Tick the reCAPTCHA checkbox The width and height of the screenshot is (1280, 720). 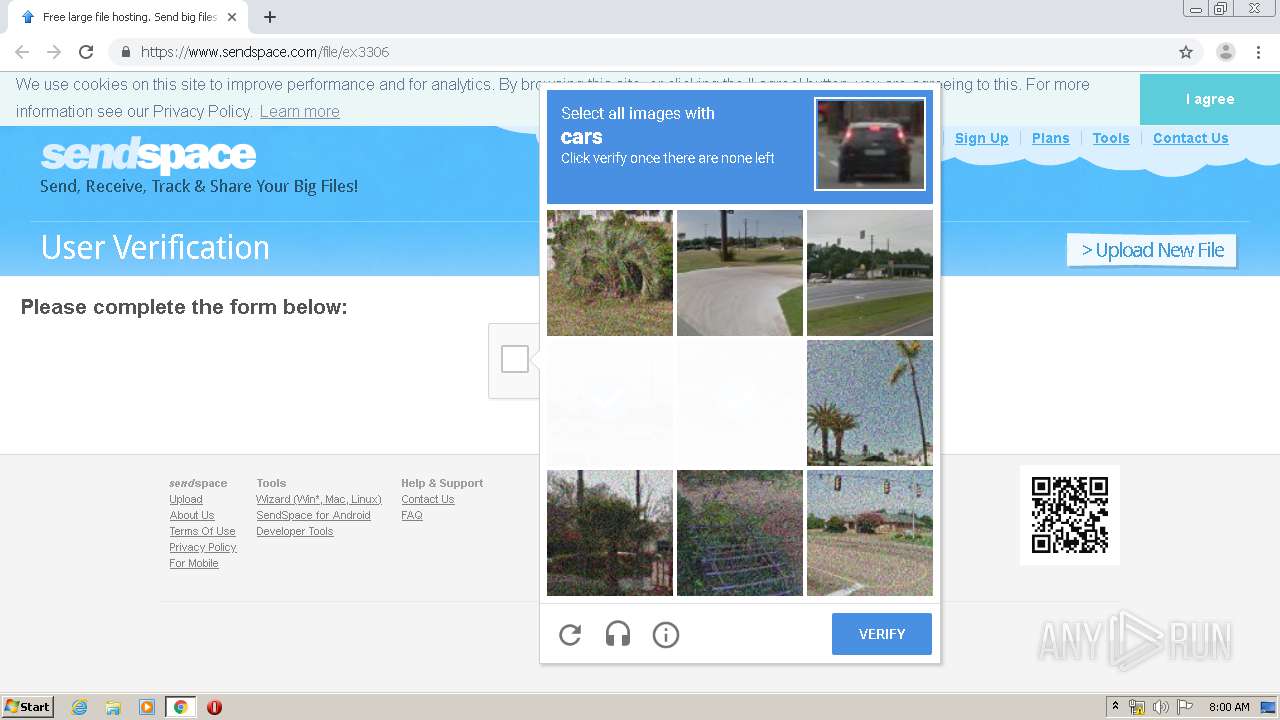(x=515, y=359)
